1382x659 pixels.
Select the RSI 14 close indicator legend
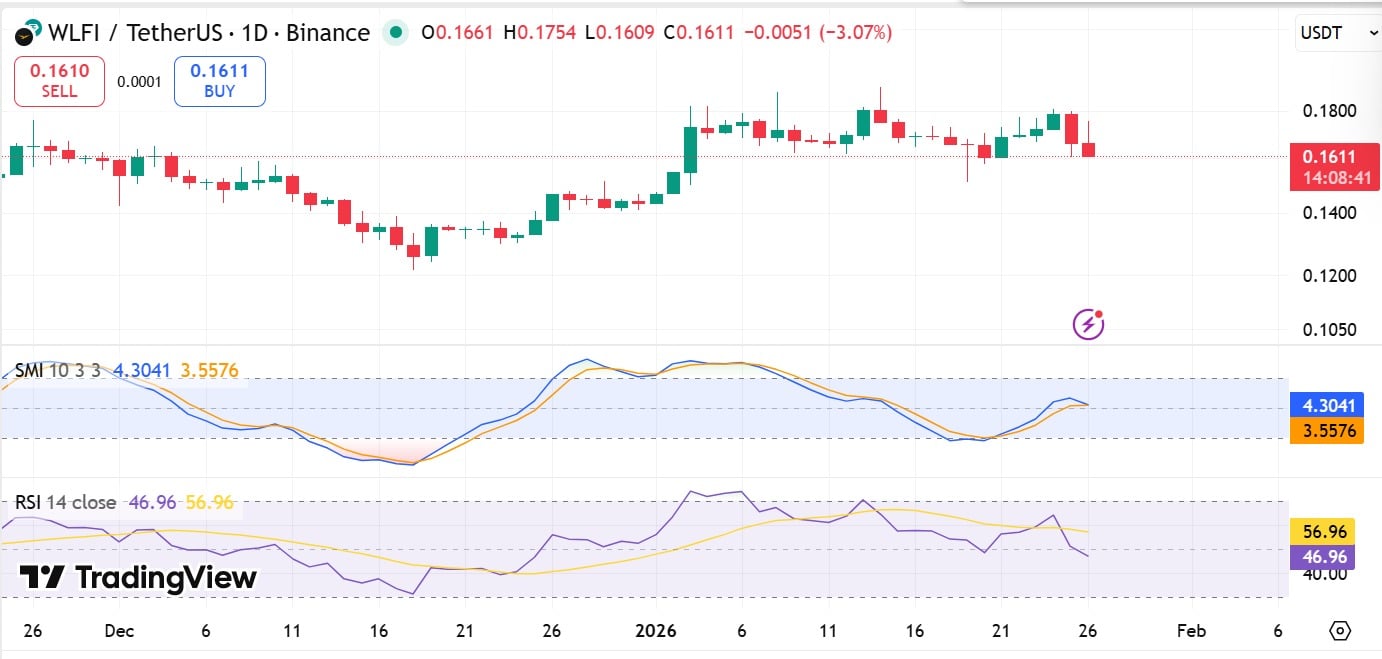click(x=66, y=502)
